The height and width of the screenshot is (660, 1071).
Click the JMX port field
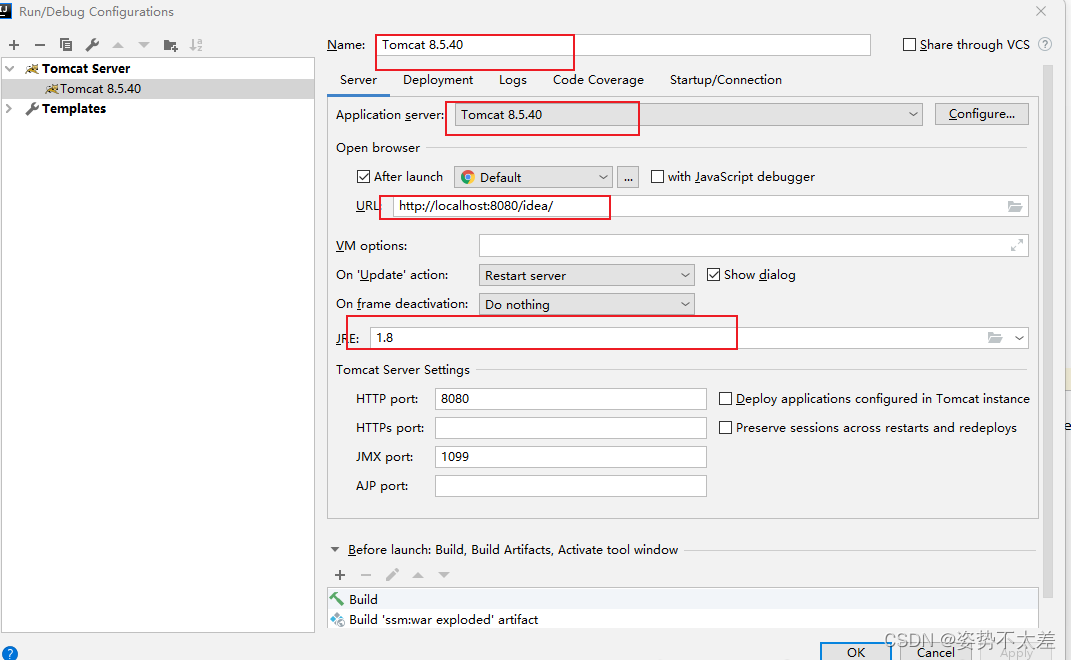[x=570, y=457]
